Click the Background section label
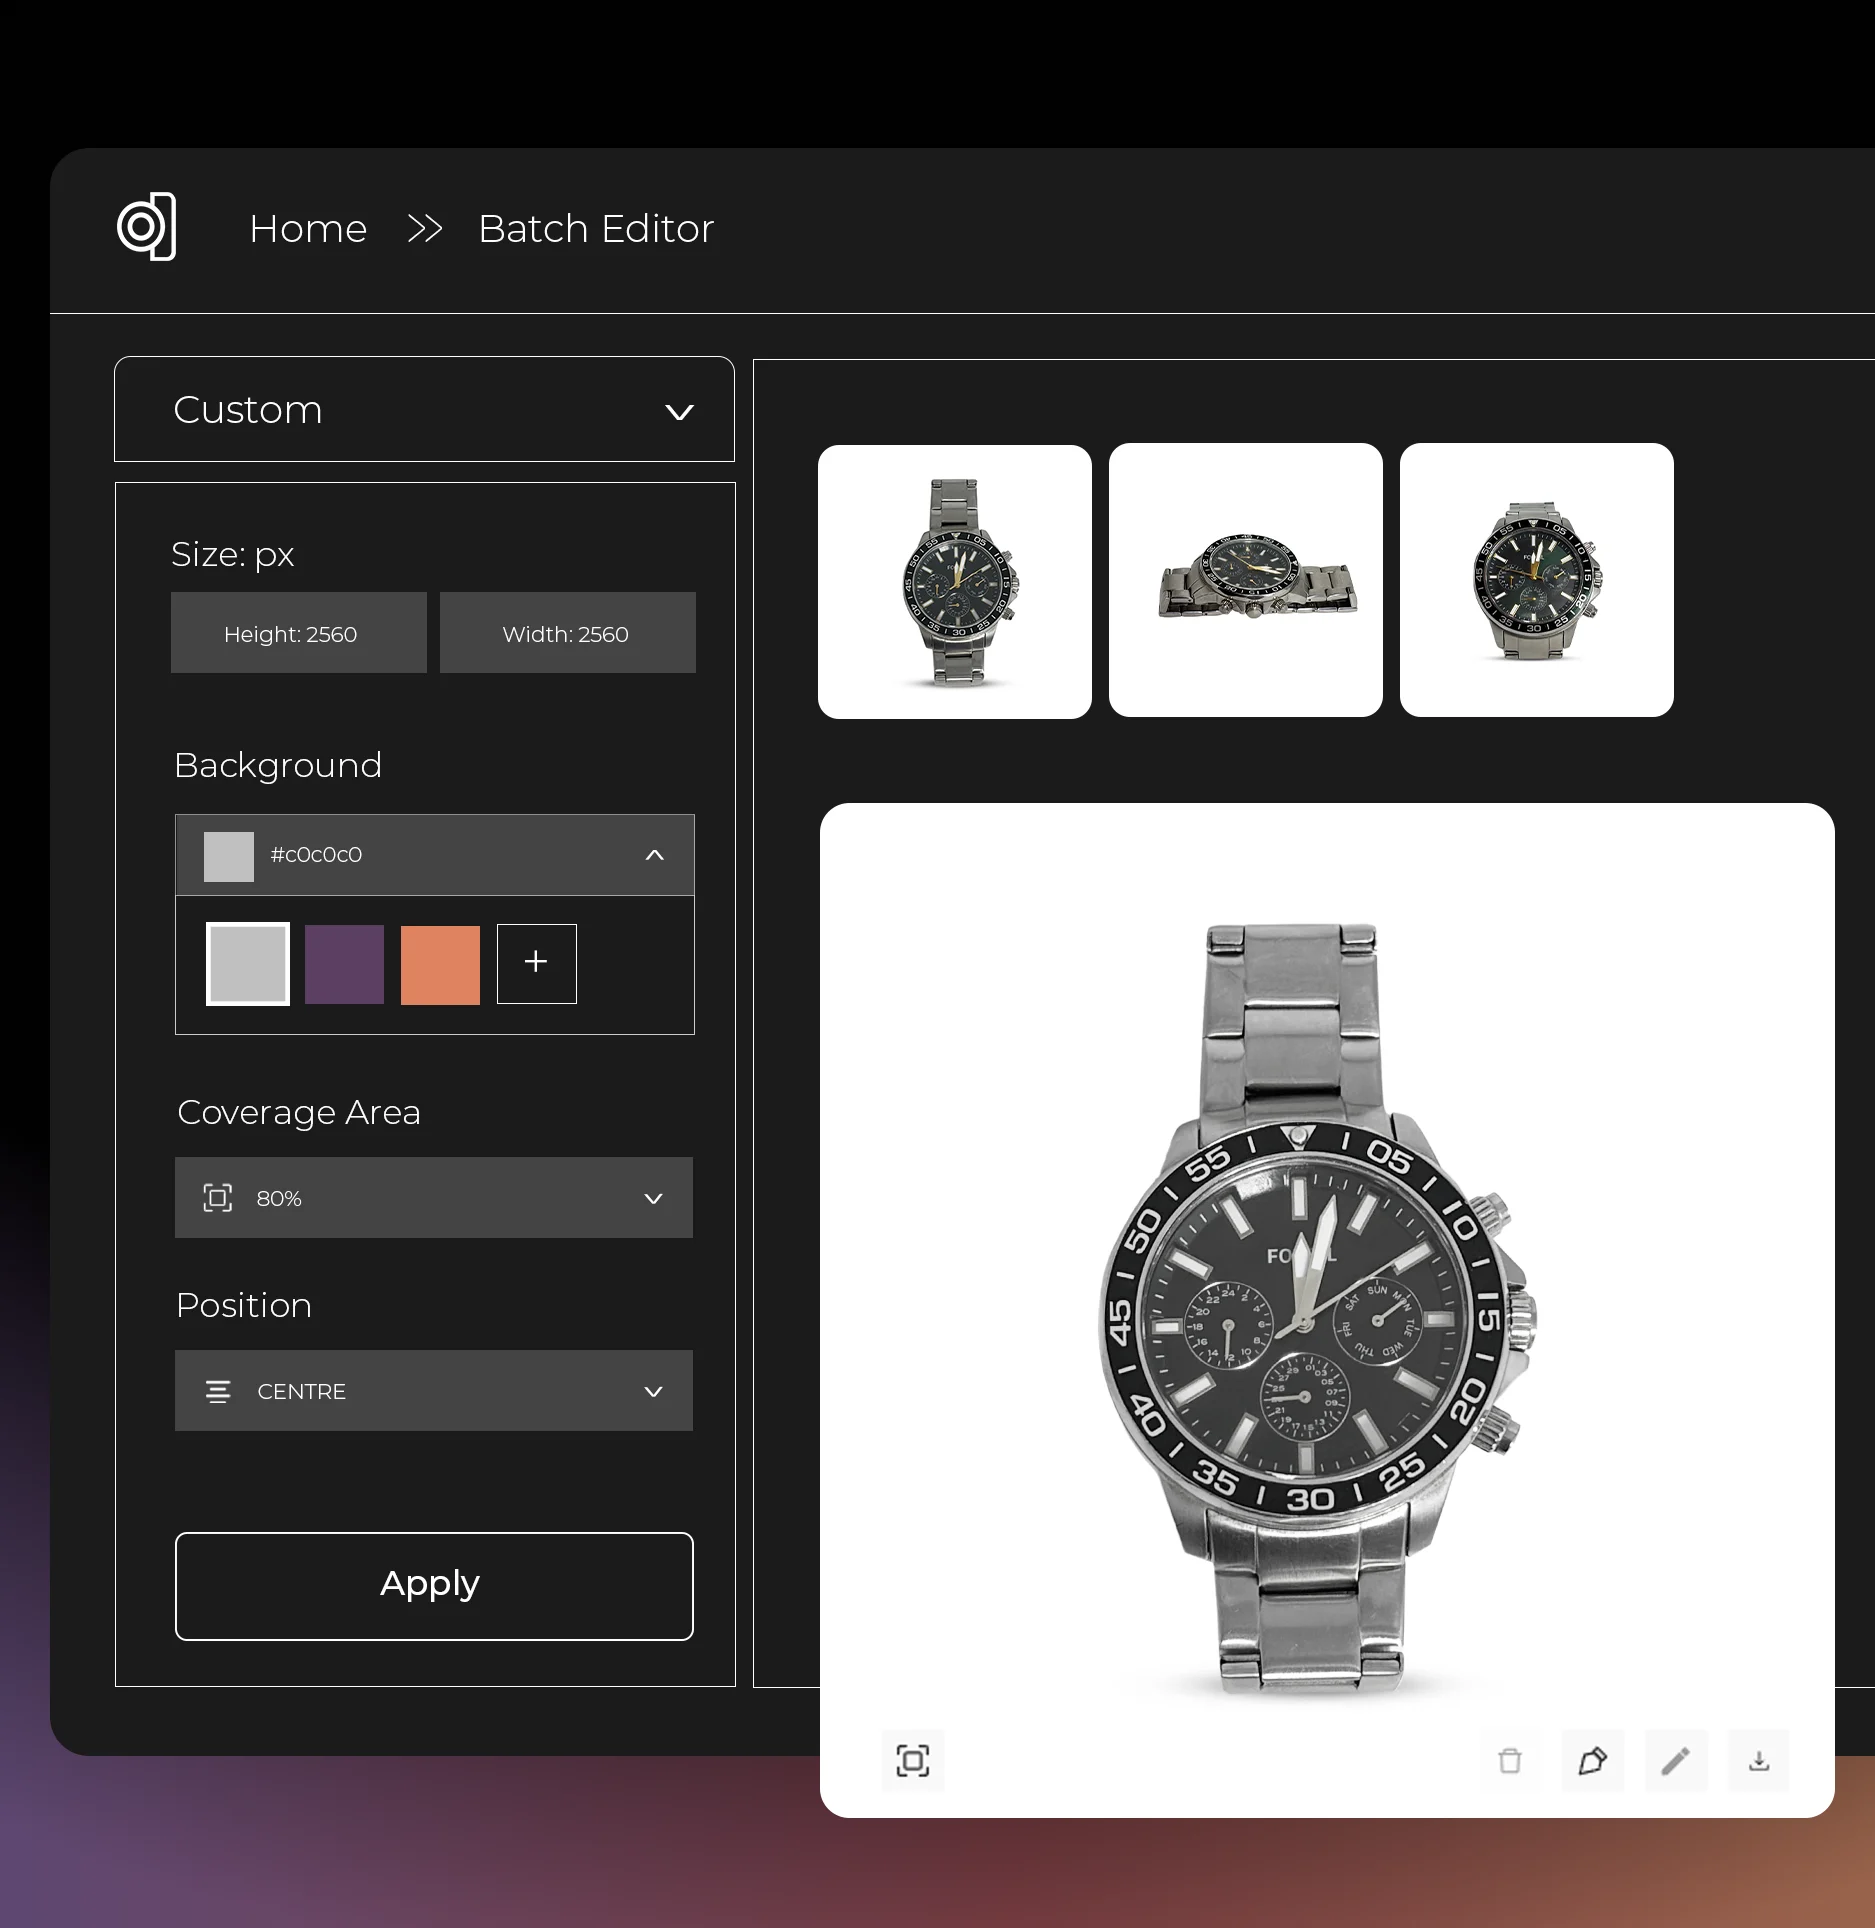The width and height of the screenshot is (1875, 1928). (278, 766)
